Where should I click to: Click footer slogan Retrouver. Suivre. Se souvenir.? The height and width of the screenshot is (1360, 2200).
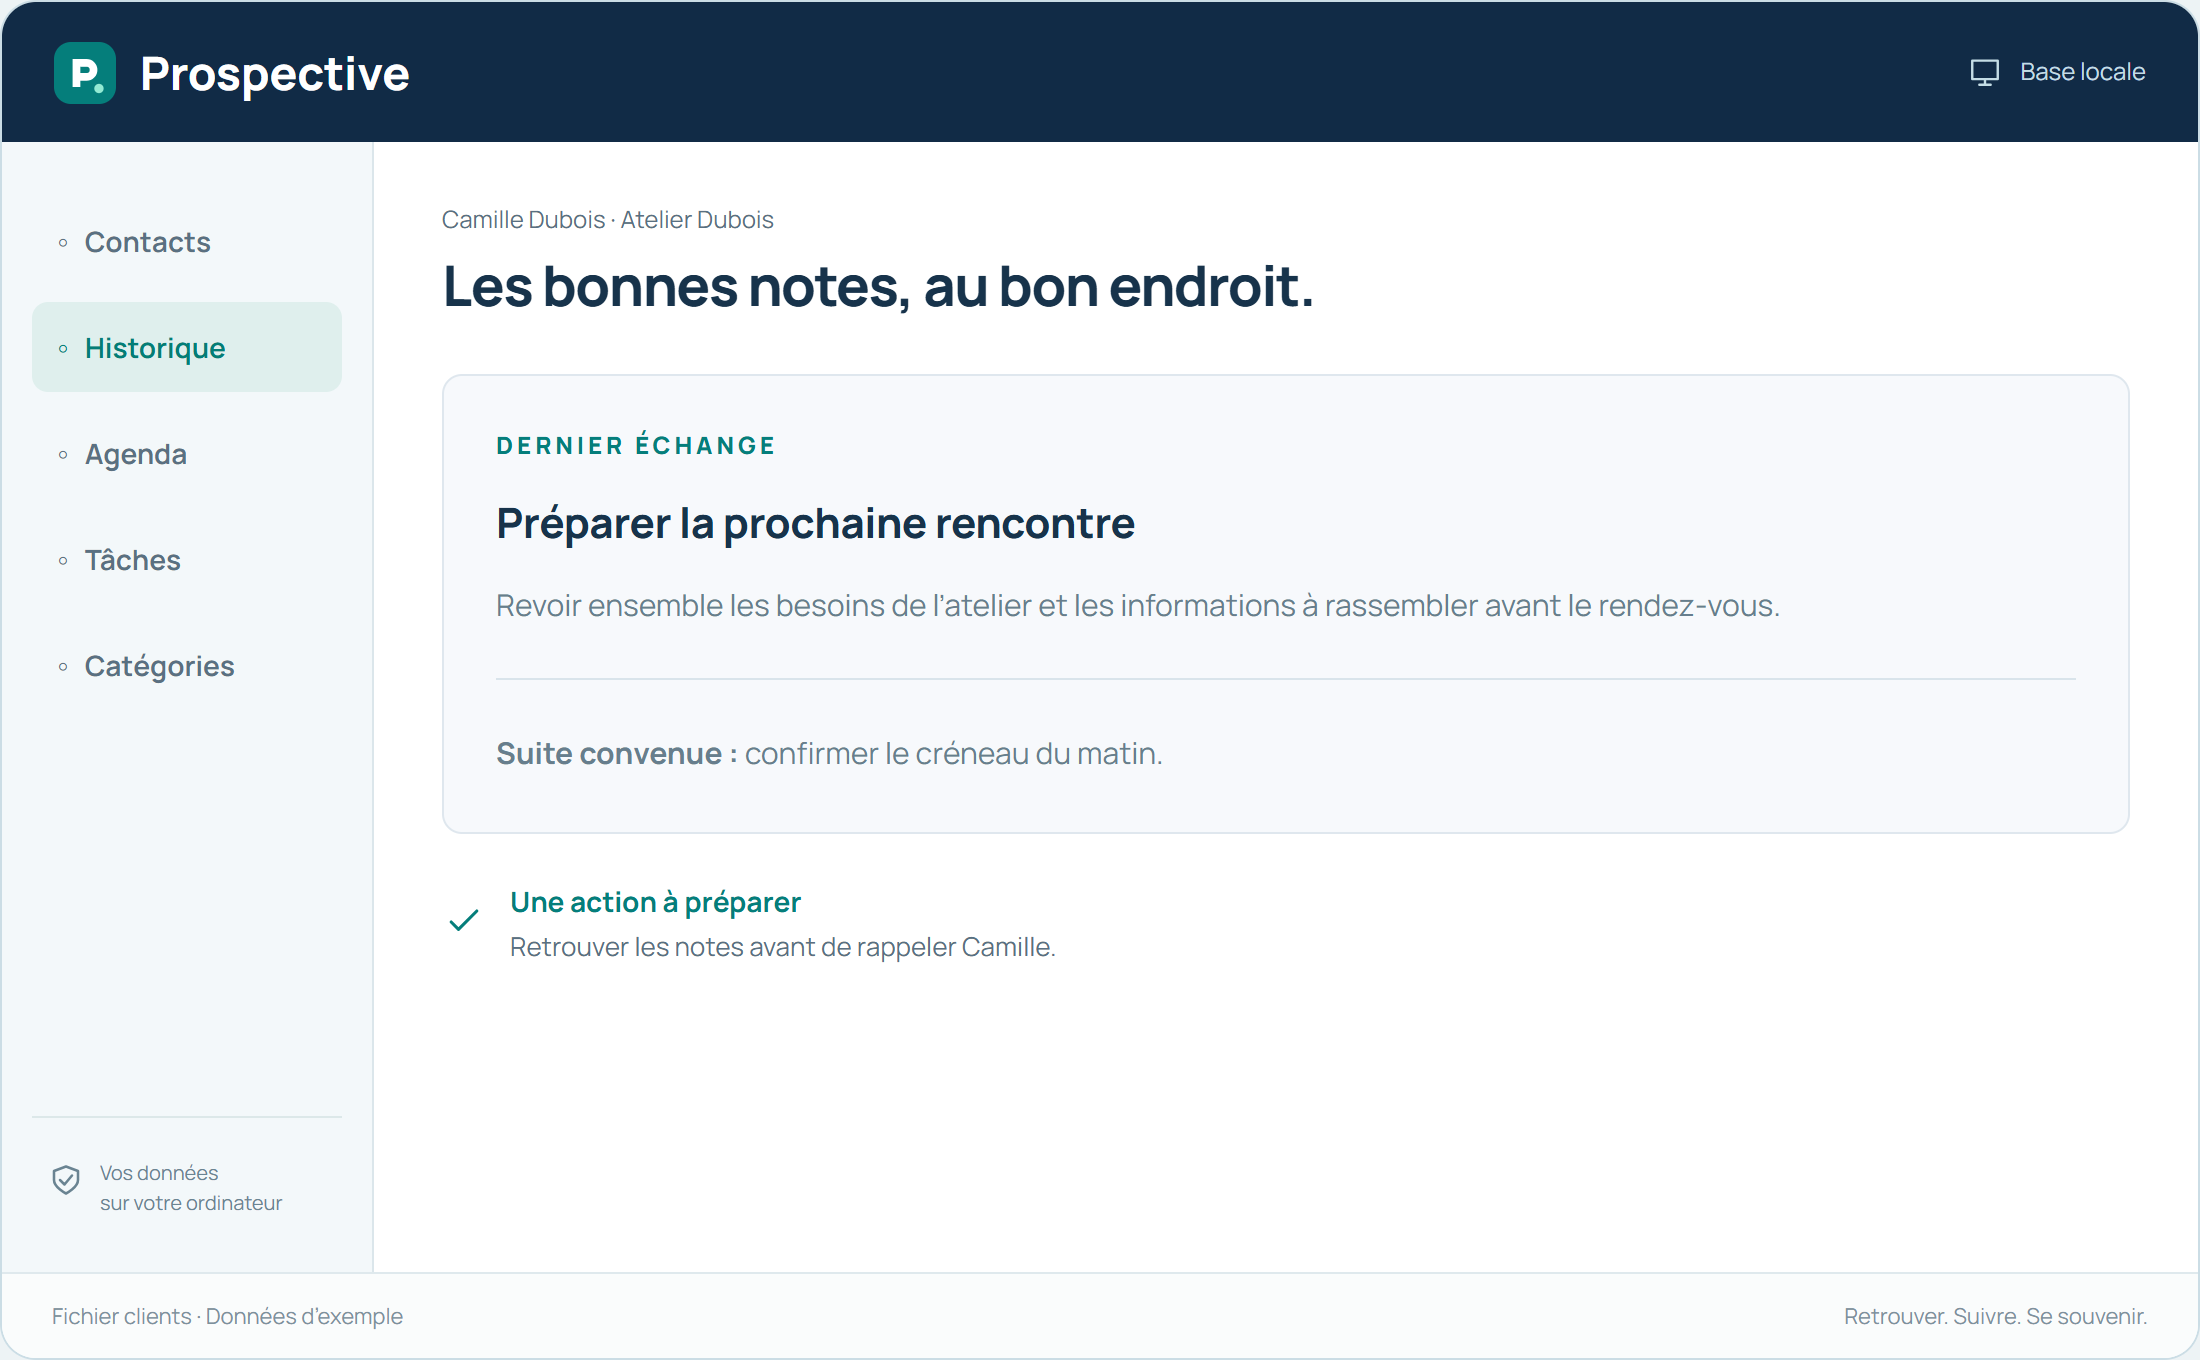[x=1995, y=1316]
